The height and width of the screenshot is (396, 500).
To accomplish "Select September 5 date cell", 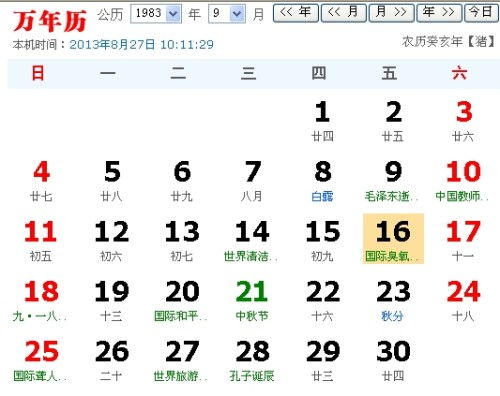I will pos(111,181).
